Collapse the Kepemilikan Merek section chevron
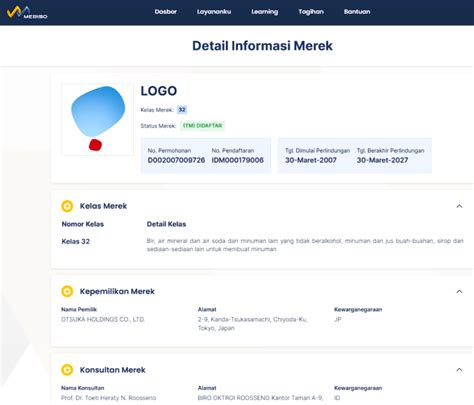This screenshot has width=474, height=405. point(459,292)
